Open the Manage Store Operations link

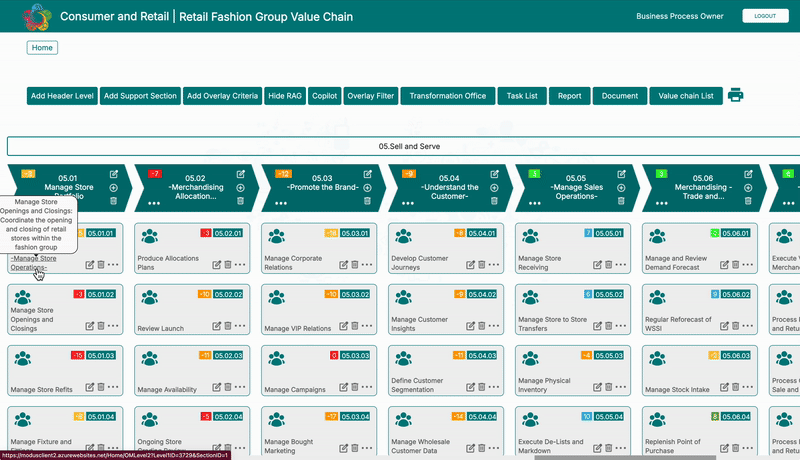[33, 263]
